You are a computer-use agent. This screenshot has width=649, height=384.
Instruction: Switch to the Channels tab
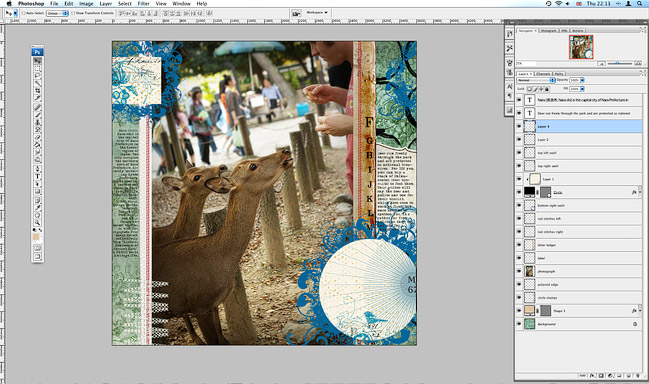[x=544, y=74]
